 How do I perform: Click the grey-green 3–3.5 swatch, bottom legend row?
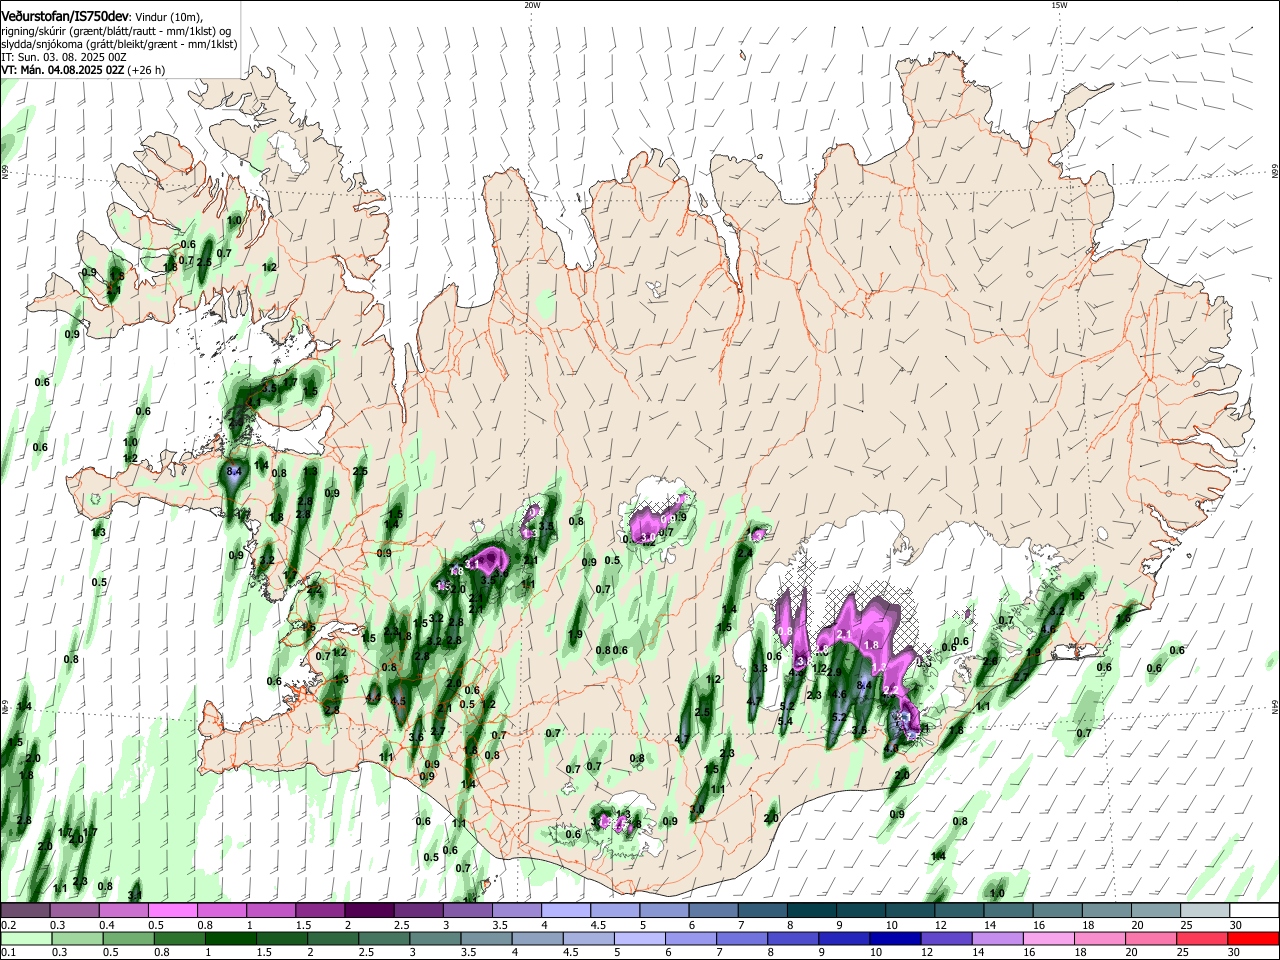(x=434, y=938)
